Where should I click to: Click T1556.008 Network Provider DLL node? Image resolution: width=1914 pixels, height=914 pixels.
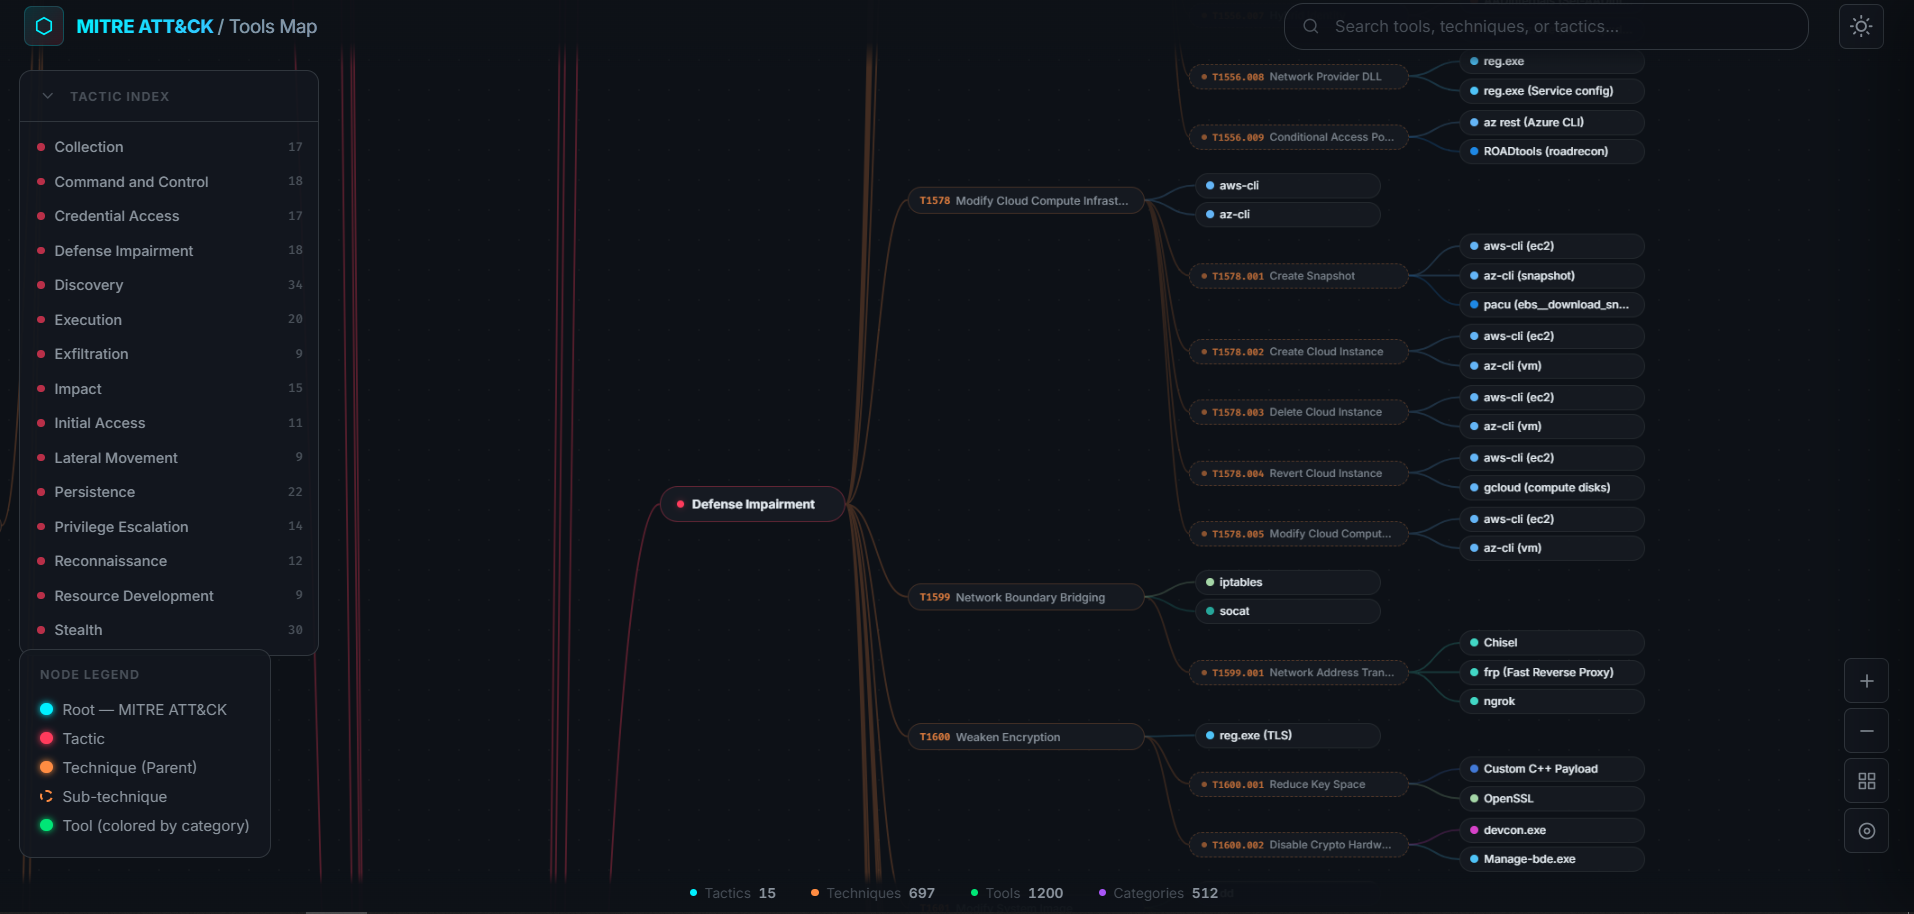point(1298,77)
